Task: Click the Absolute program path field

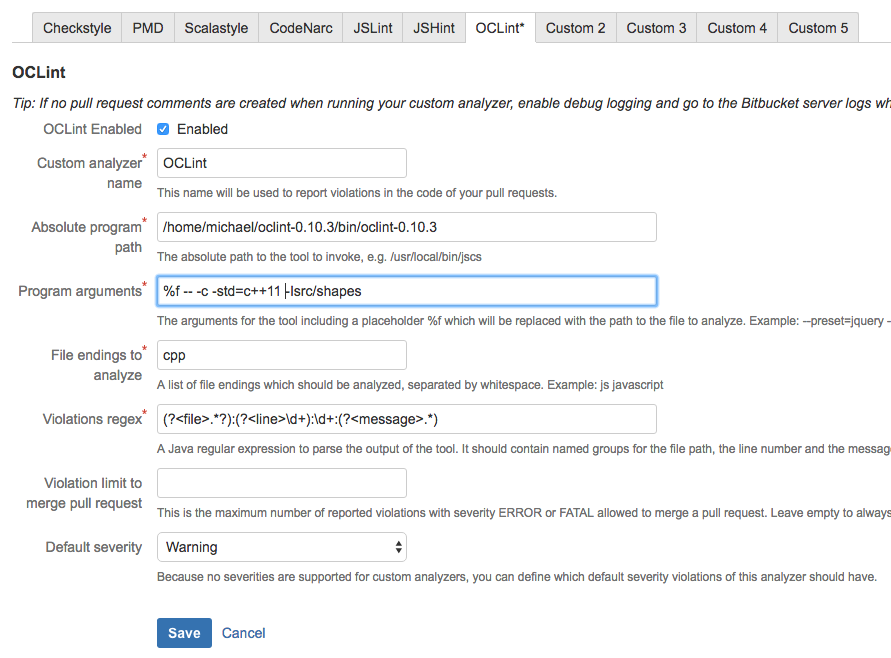Action: (406, 227)
